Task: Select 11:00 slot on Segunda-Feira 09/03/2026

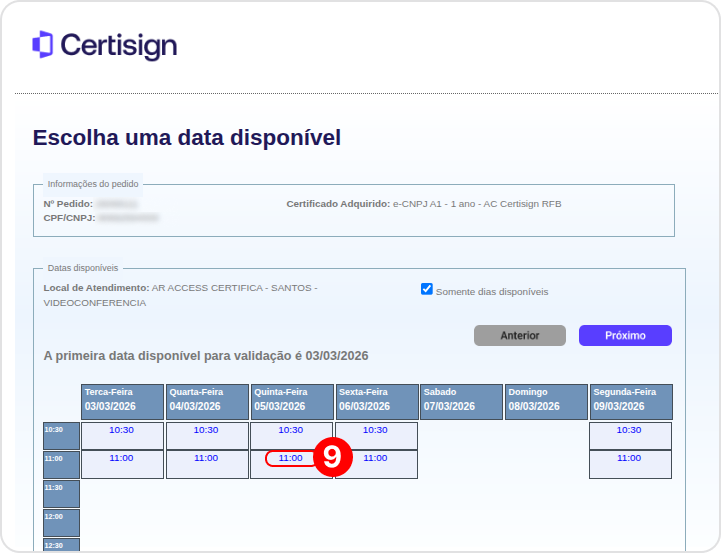Action: point(629,458)
